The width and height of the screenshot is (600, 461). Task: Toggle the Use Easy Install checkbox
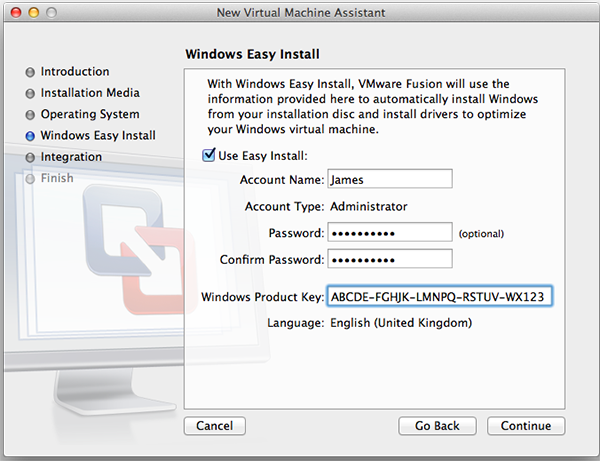pos(209,155)
